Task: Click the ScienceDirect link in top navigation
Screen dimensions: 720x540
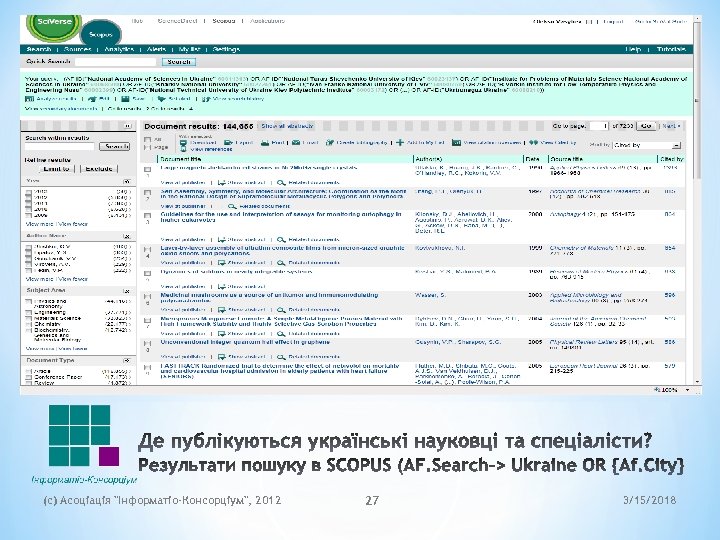Action: pos(177,21)
